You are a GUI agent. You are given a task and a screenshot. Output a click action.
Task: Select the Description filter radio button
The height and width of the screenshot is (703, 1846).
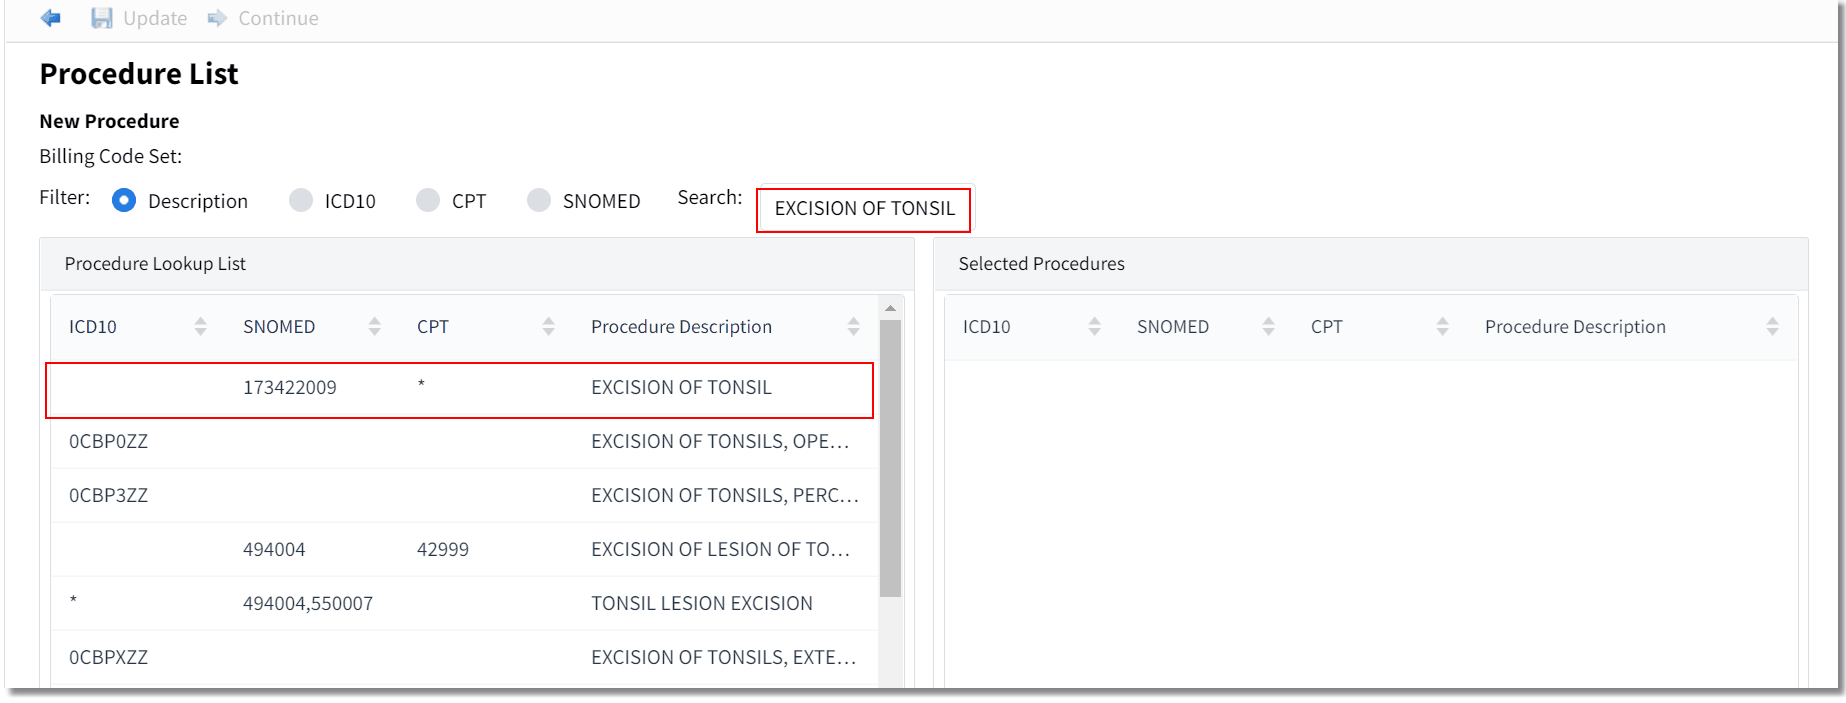coord(124,200)
